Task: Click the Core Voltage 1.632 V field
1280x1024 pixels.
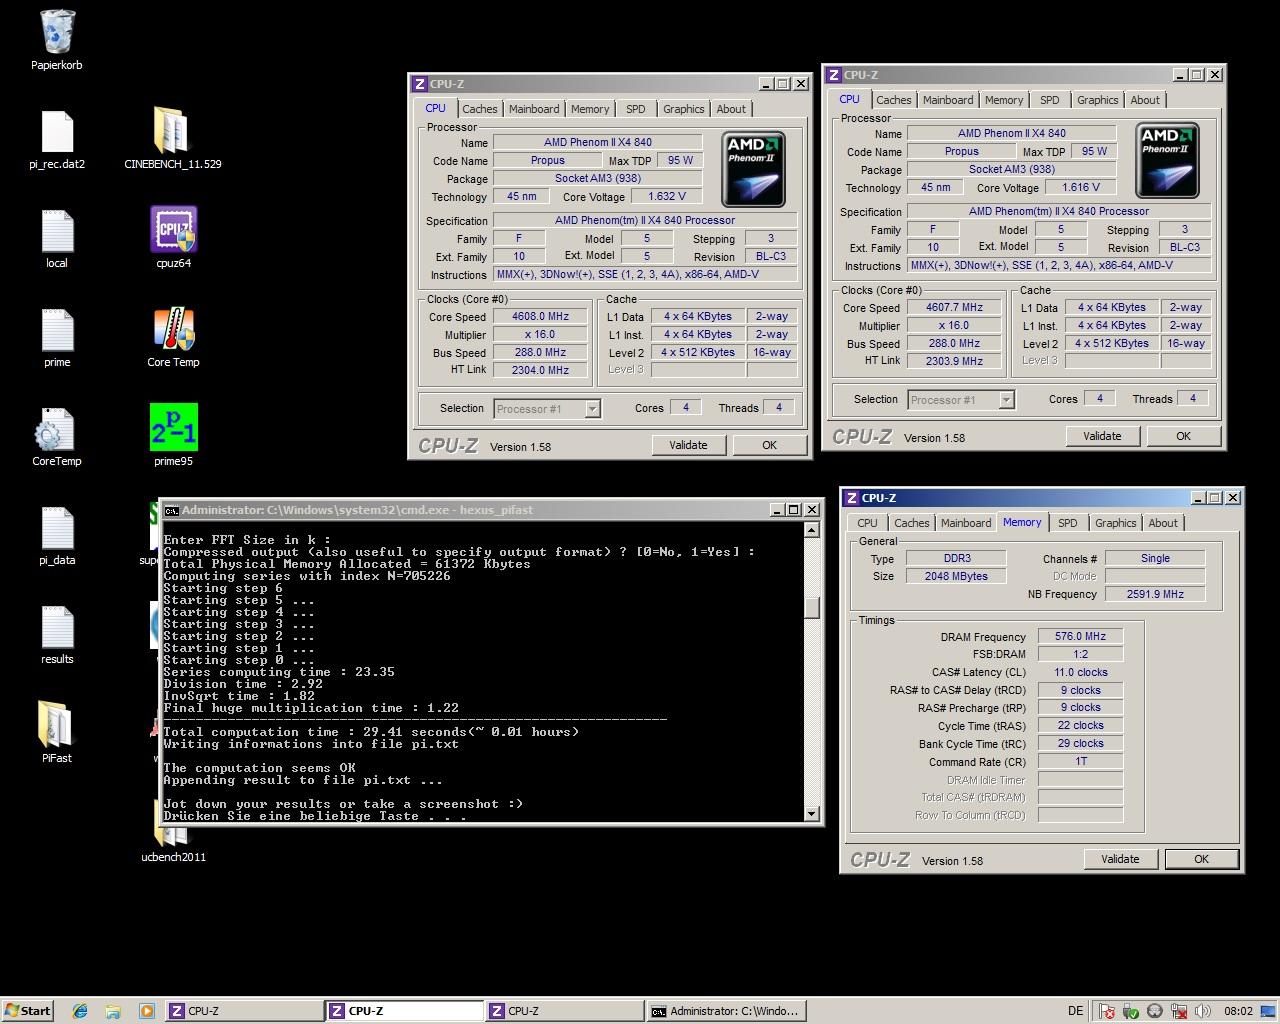Action: click(x=667, y=196)
